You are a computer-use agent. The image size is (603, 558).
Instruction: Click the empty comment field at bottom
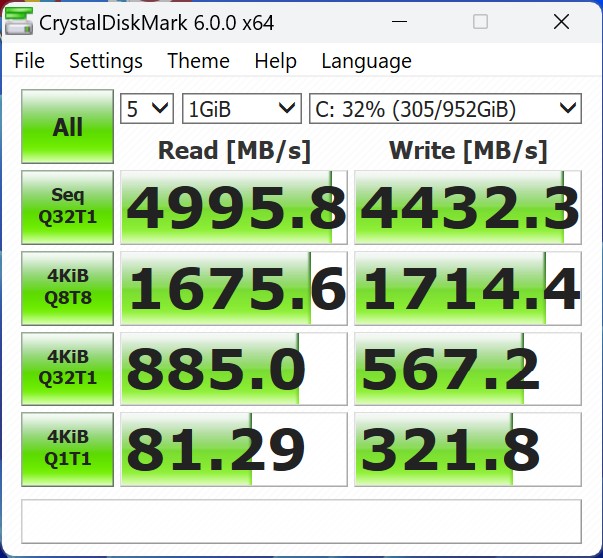click(301, 520)
